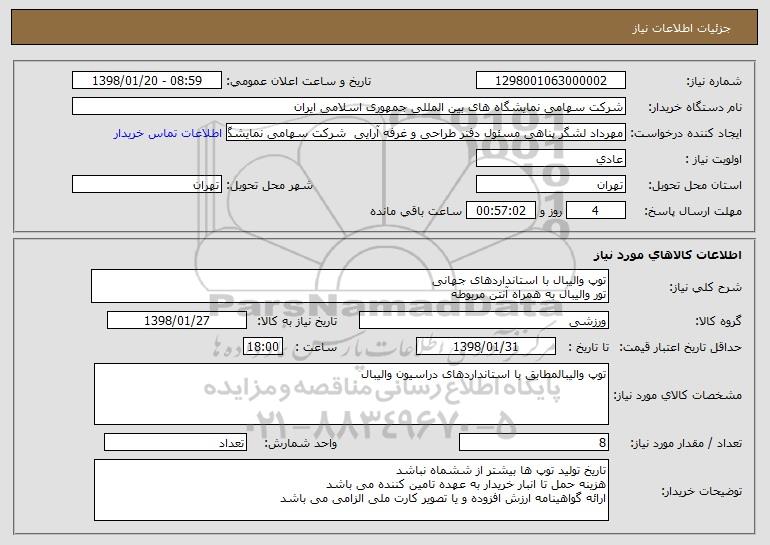Click the نام دستگاه خریدار field

coord(349,107)
